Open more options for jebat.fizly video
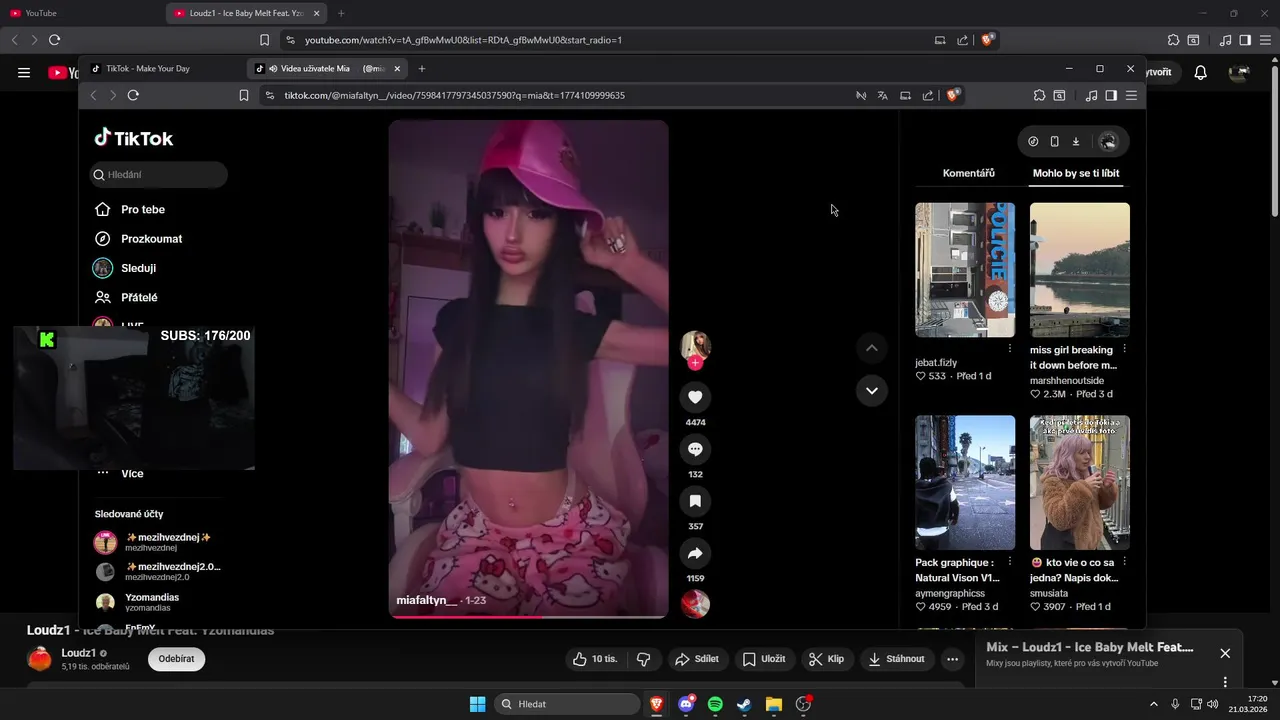Image resolution: width=1280 pixels, height=720 pixels. click(1010, 349)
